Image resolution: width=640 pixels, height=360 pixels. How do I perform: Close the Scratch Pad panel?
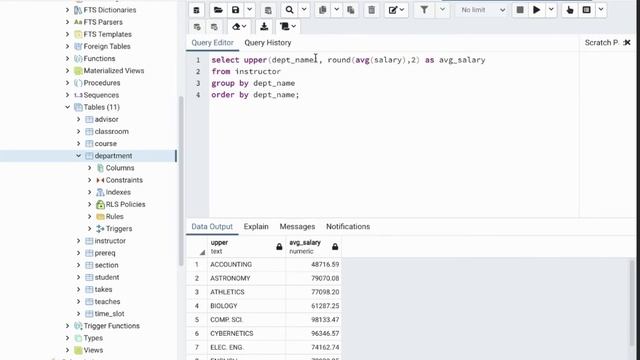[x=627, y=42]
